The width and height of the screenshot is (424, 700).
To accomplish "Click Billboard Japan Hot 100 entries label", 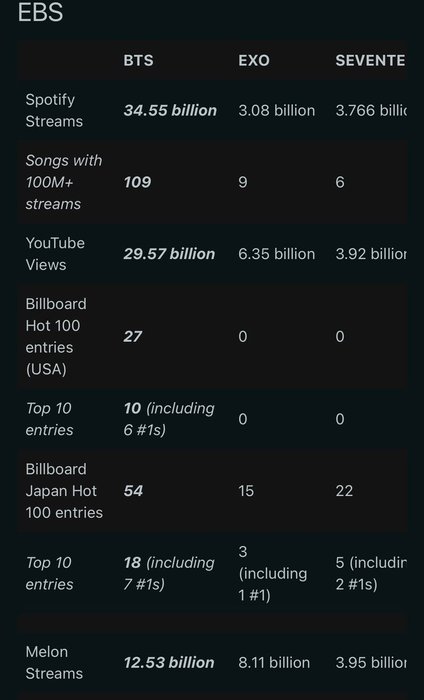I will [64, 491].
